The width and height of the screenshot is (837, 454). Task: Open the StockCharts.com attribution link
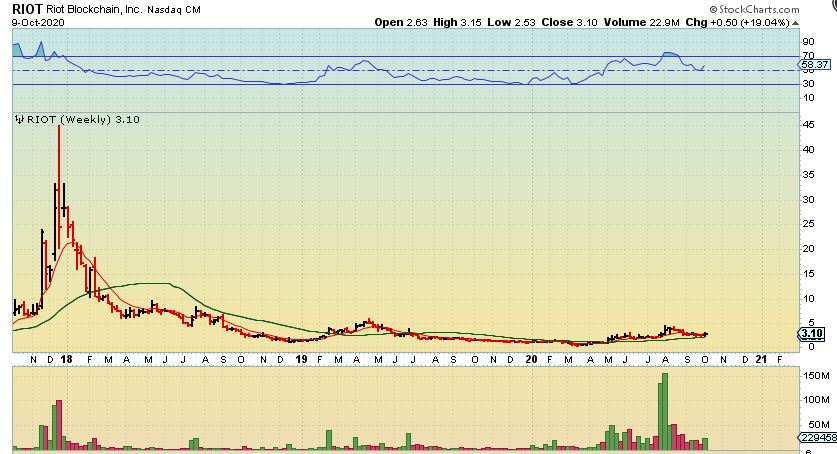click(754, 9)
